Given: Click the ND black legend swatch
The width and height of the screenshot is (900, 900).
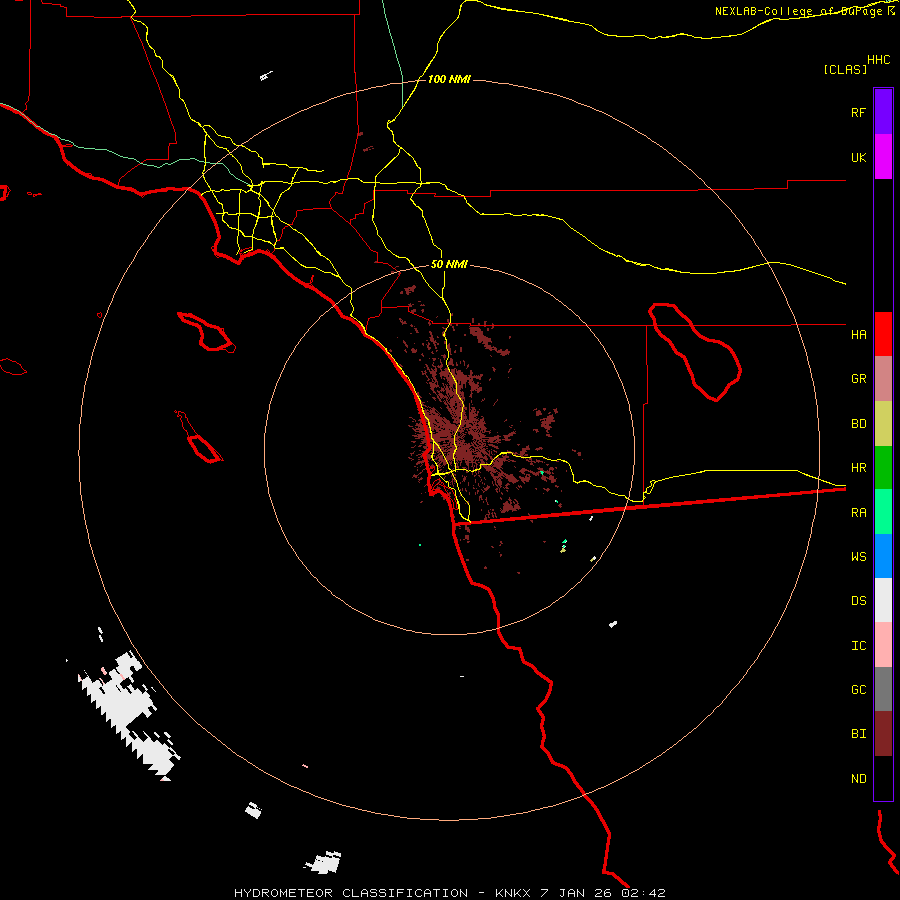Looking at the screenshot, I should (x=883, y=778).
